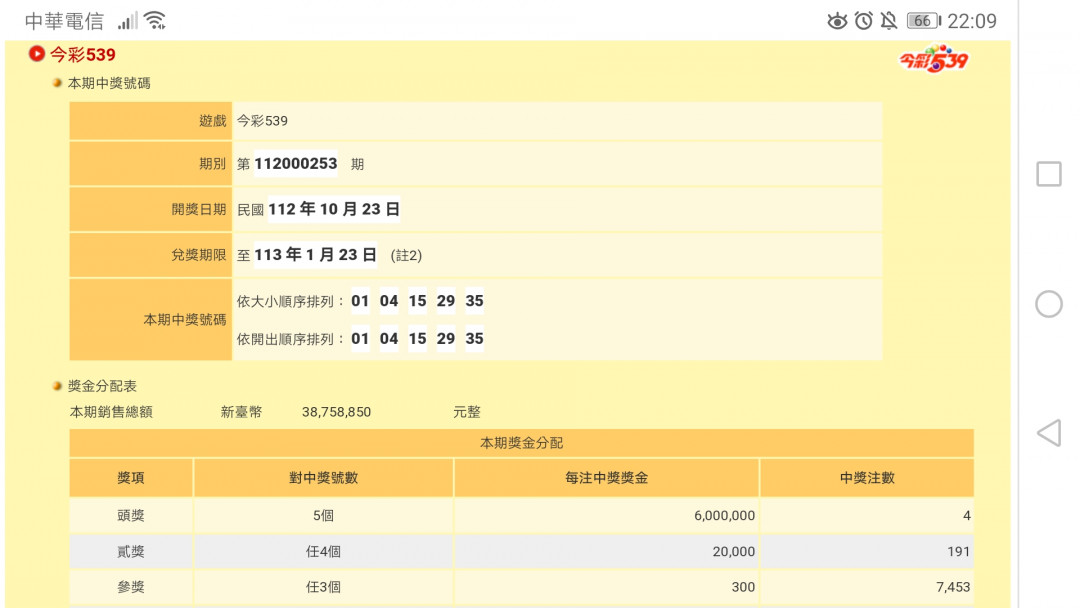
Task: Click number 01 in 依大小順序排列 row
Action: pyautogui.click(x=360, y=301)
